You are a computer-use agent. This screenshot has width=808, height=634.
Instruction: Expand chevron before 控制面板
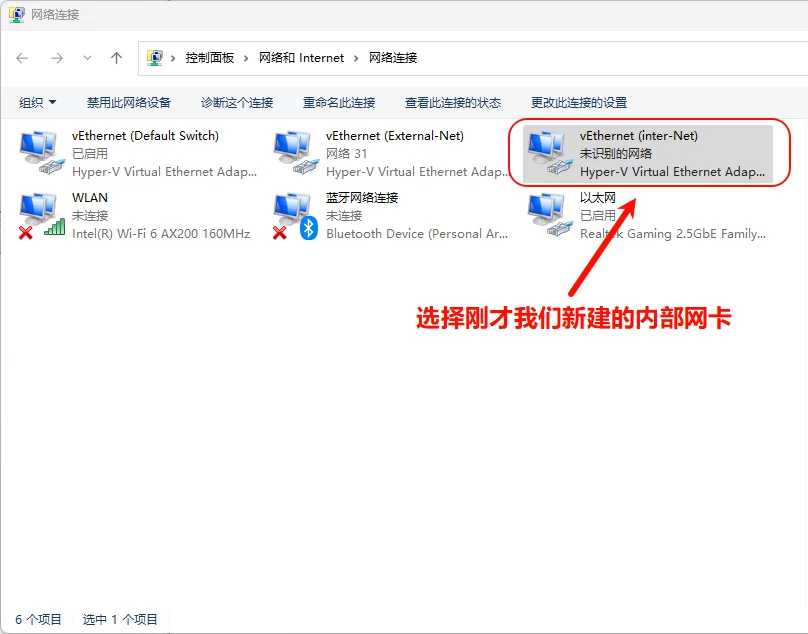(173, 58)
